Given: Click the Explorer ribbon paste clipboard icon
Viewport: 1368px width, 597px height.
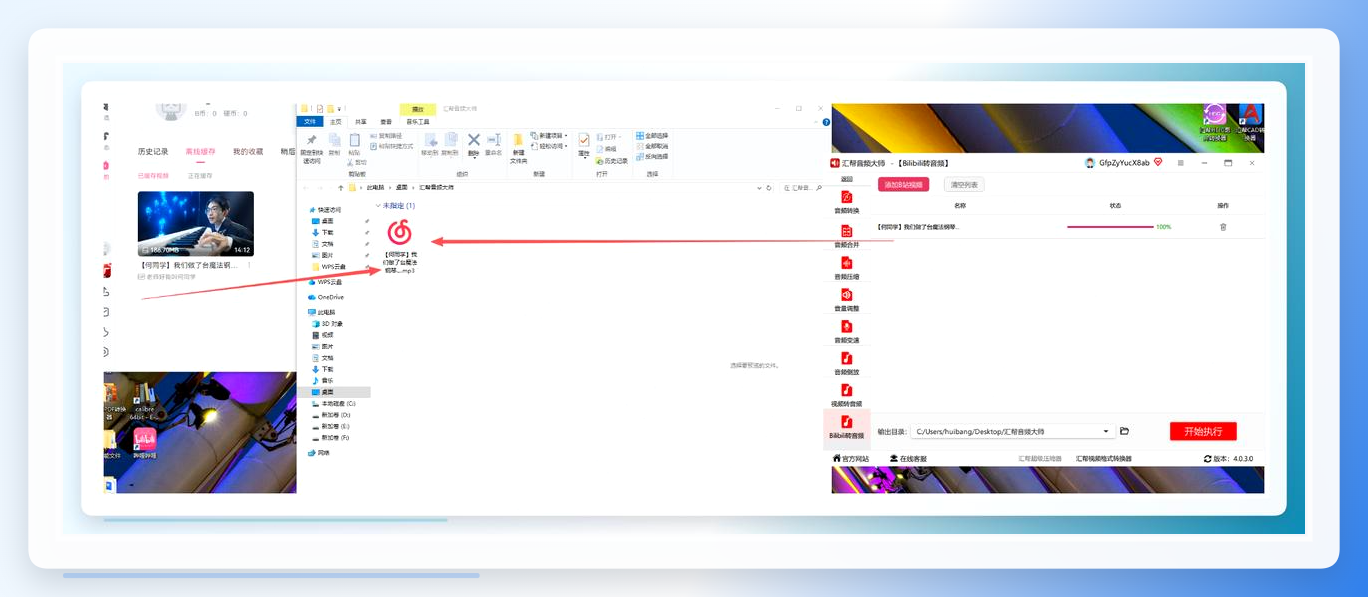Looking at the screenshot, I should coord(355,141).
